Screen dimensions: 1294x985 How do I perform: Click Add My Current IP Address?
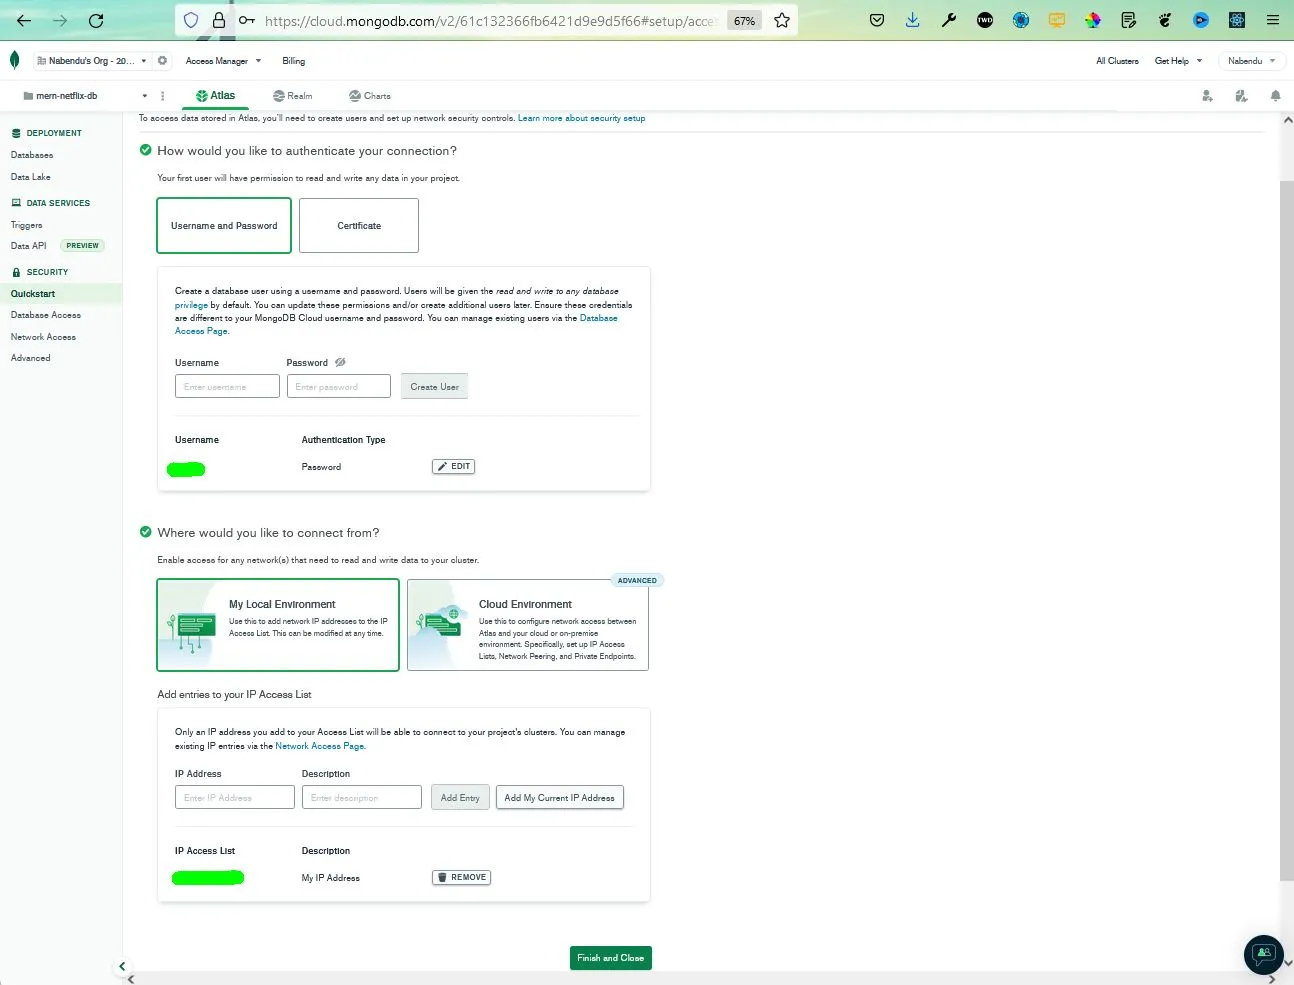[559, 797]
